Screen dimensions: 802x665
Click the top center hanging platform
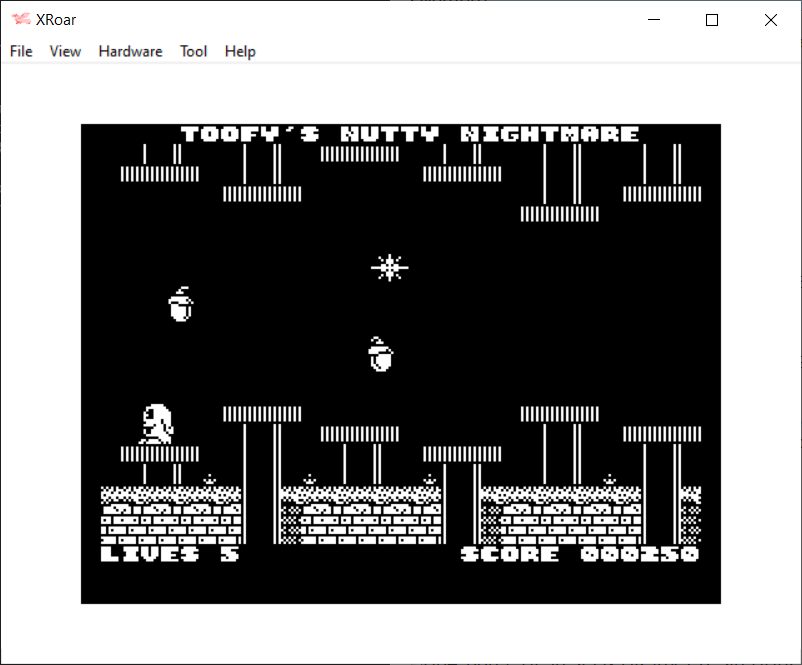point(360,153)
